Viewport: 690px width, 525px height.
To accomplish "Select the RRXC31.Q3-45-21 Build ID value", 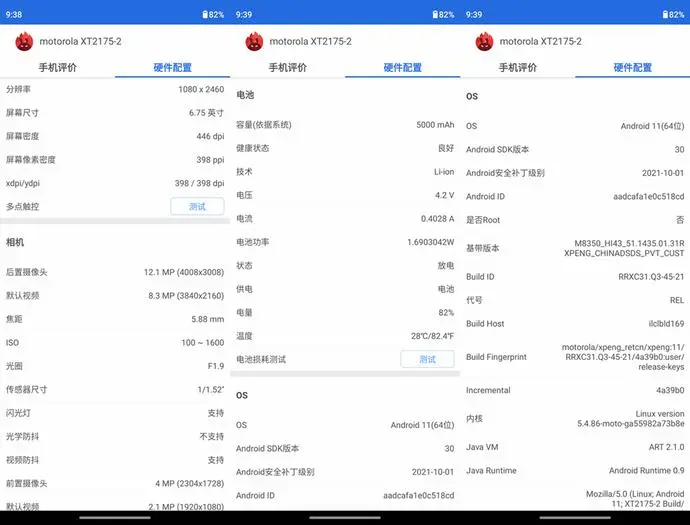I will [x=651, y=276].
